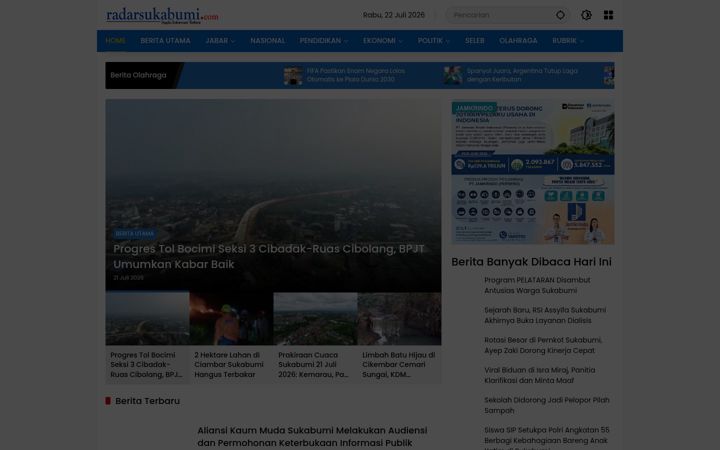Expand the RUBRIK dropdown menu
This screenshot has width=720, height=450.
(x=568, y=41)
